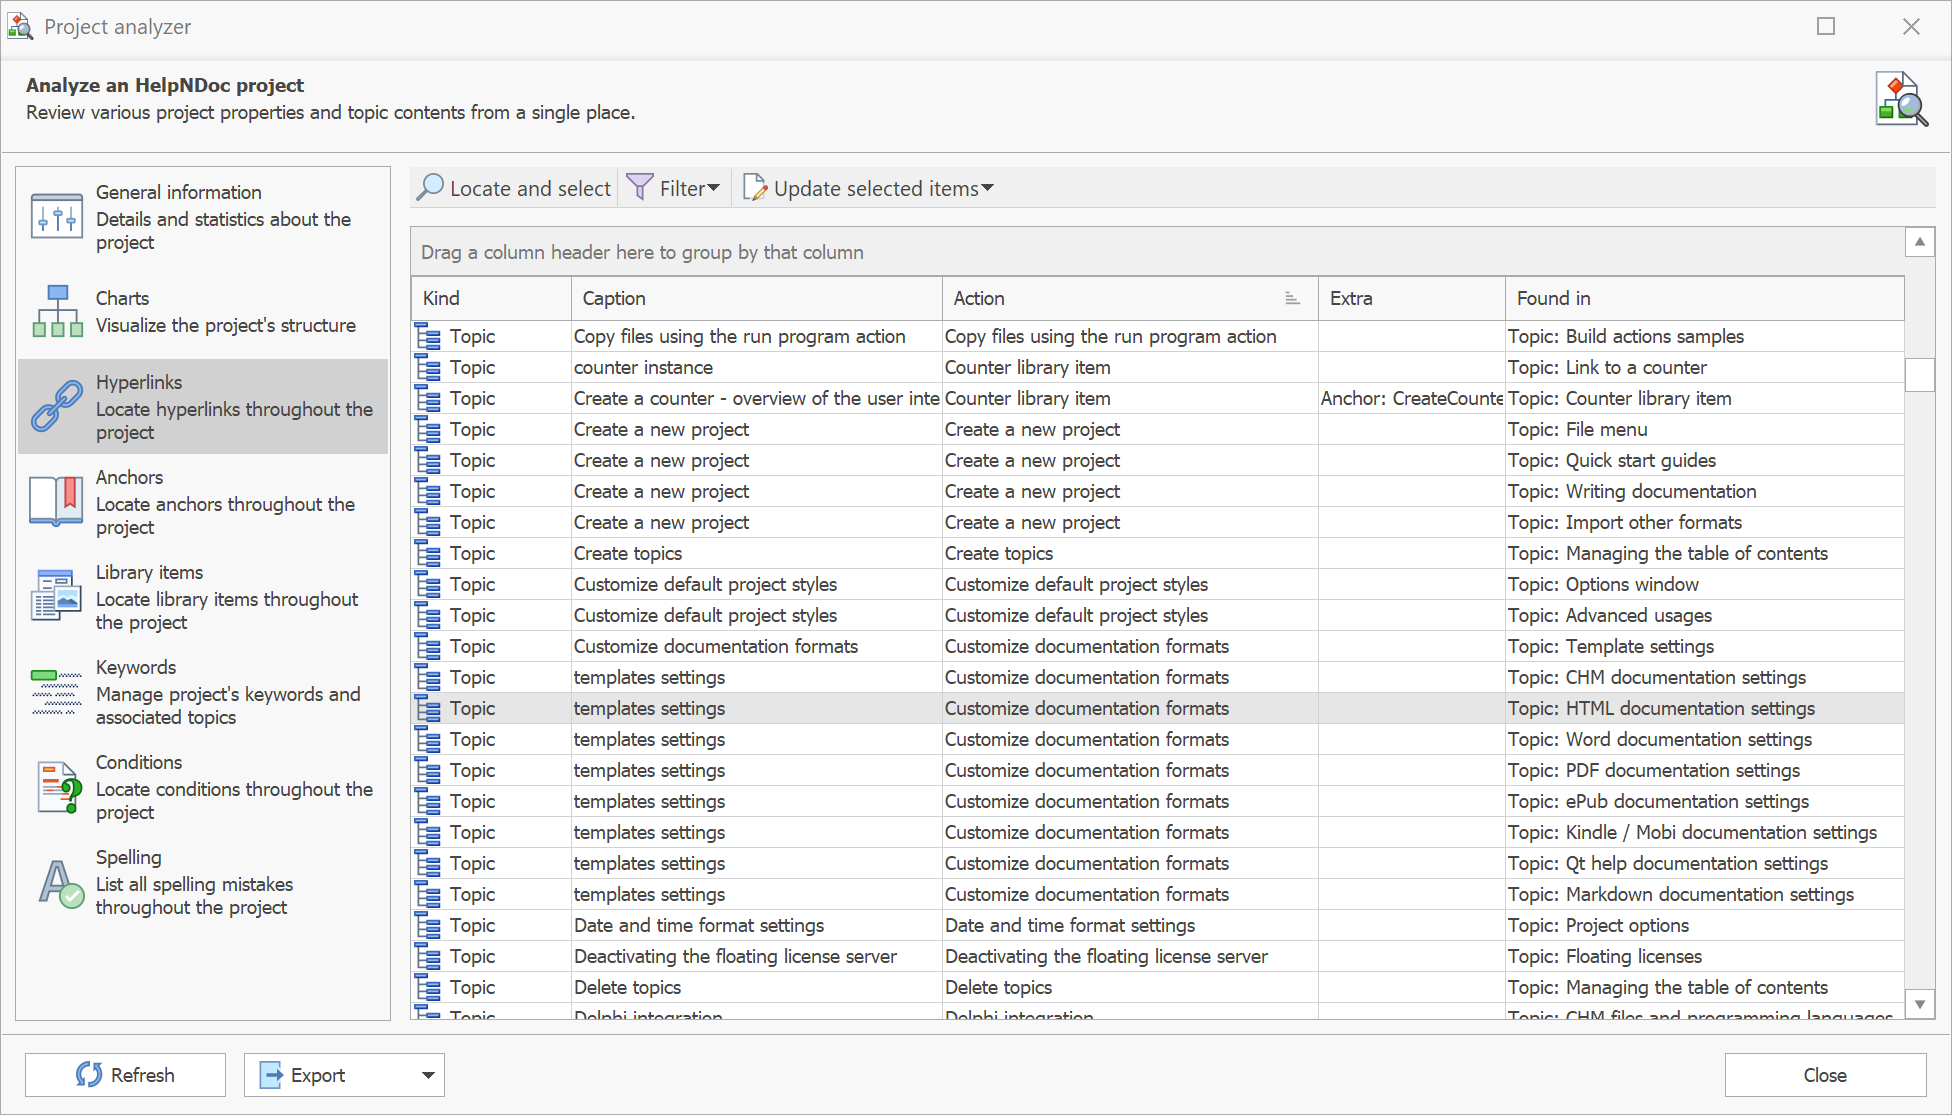Click the vertical scrollbar thumb
Viewport: 1952px width, 1115px height.
click(x=1920, y=375)
